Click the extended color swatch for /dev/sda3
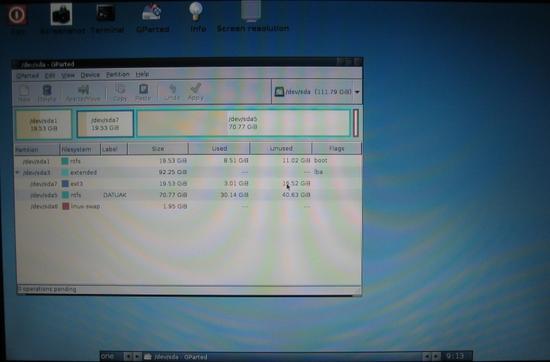This screenshot has height=362, width=550. 65,172
